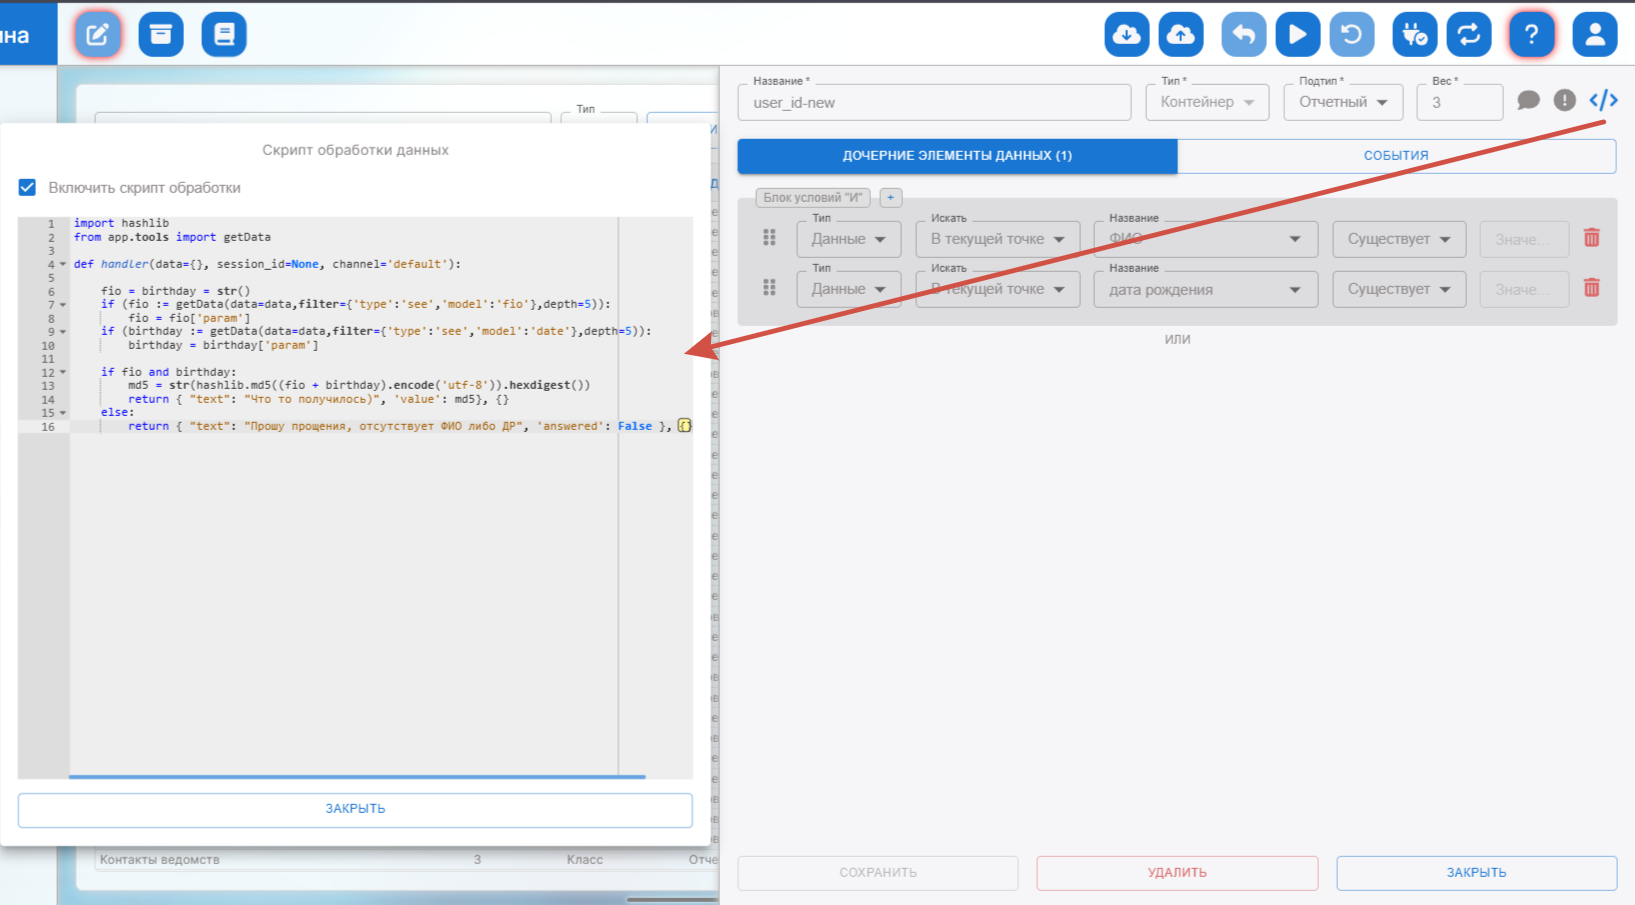Click the cloud upload icon
This screenshot has width=1635, height=905.
pyautogui.click(x=1180, y=35)
